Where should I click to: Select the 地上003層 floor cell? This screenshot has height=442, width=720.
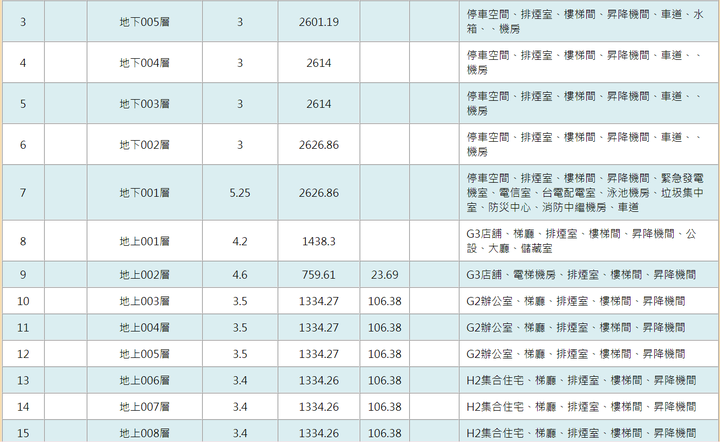(x=145, y=301)
